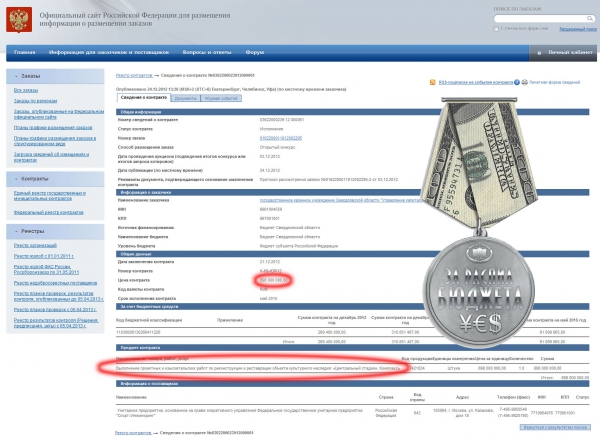The height and width of the screenshot is (443, 600).
Task: Open the 'RSS-подписка на события контракта' link
Action: (476, 82)
